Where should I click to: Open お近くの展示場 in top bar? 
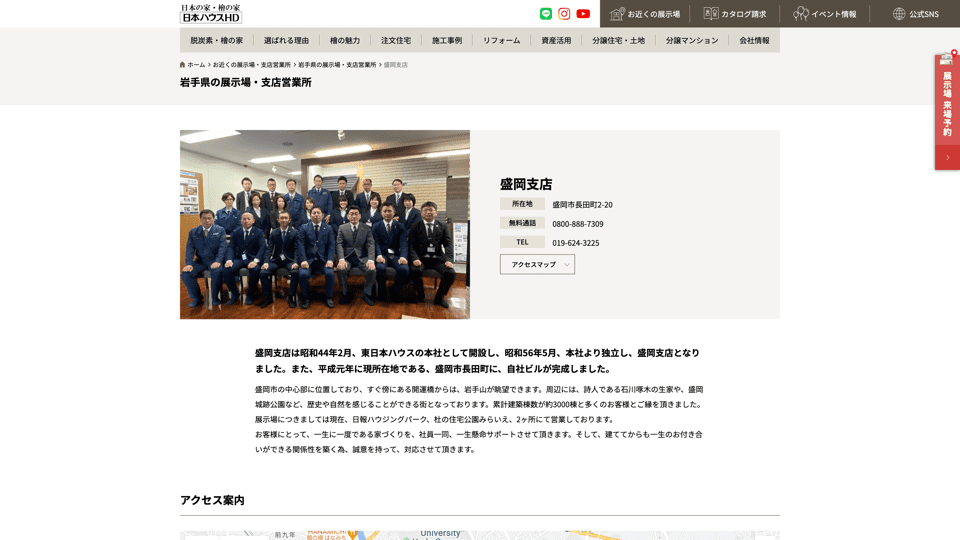click(645, 13)
